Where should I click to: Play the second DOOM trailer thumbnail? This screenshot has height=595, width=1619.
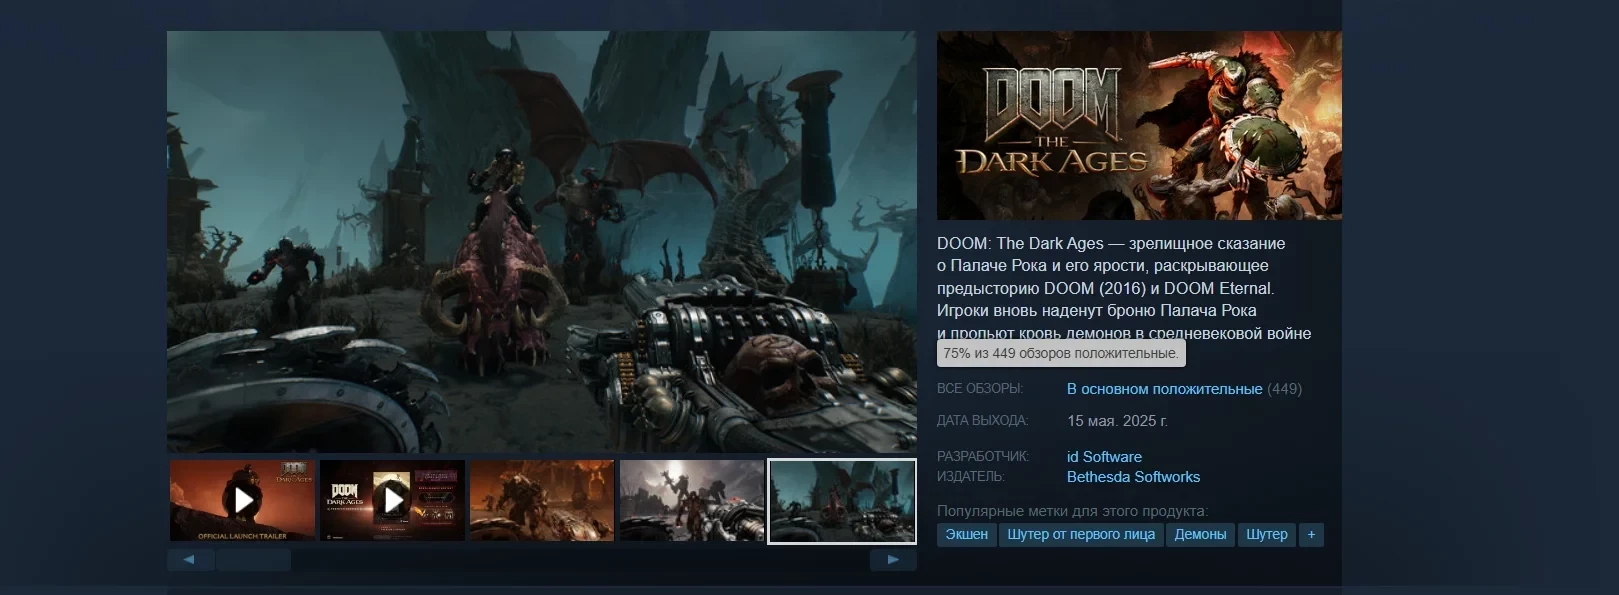tap(393, 500)
